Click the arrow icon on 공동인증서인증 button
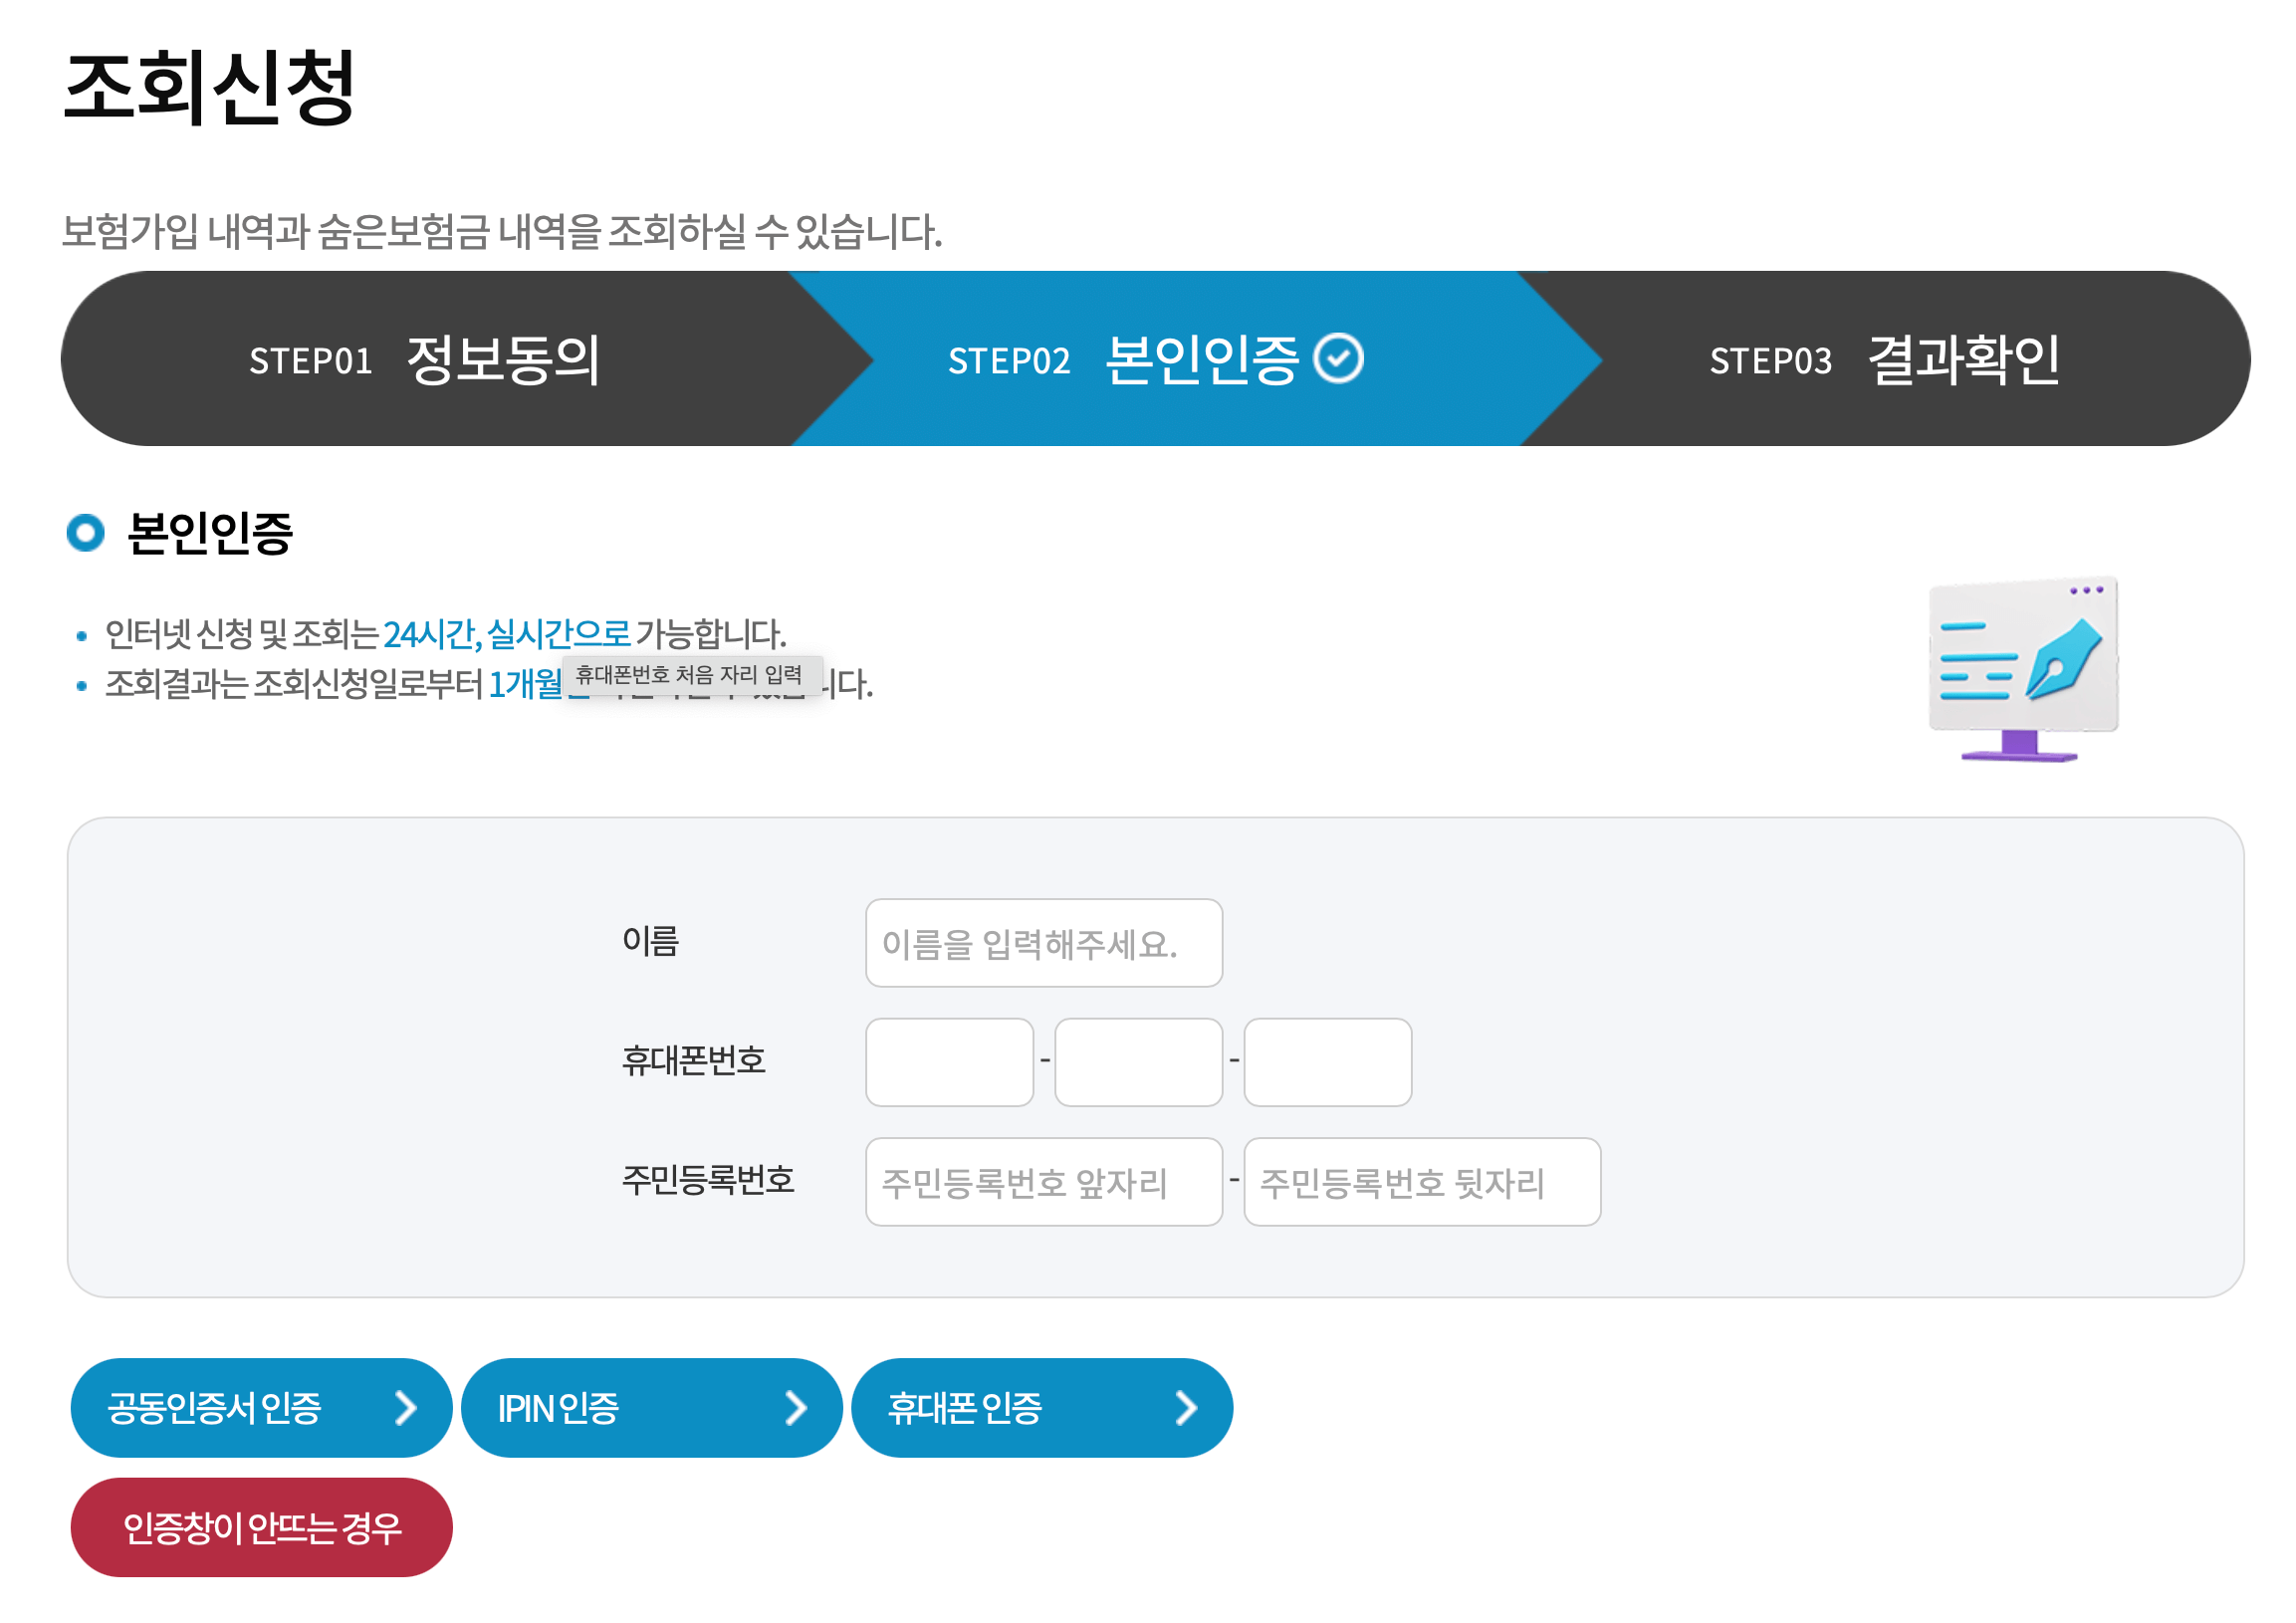 [x=408, y=1408]
